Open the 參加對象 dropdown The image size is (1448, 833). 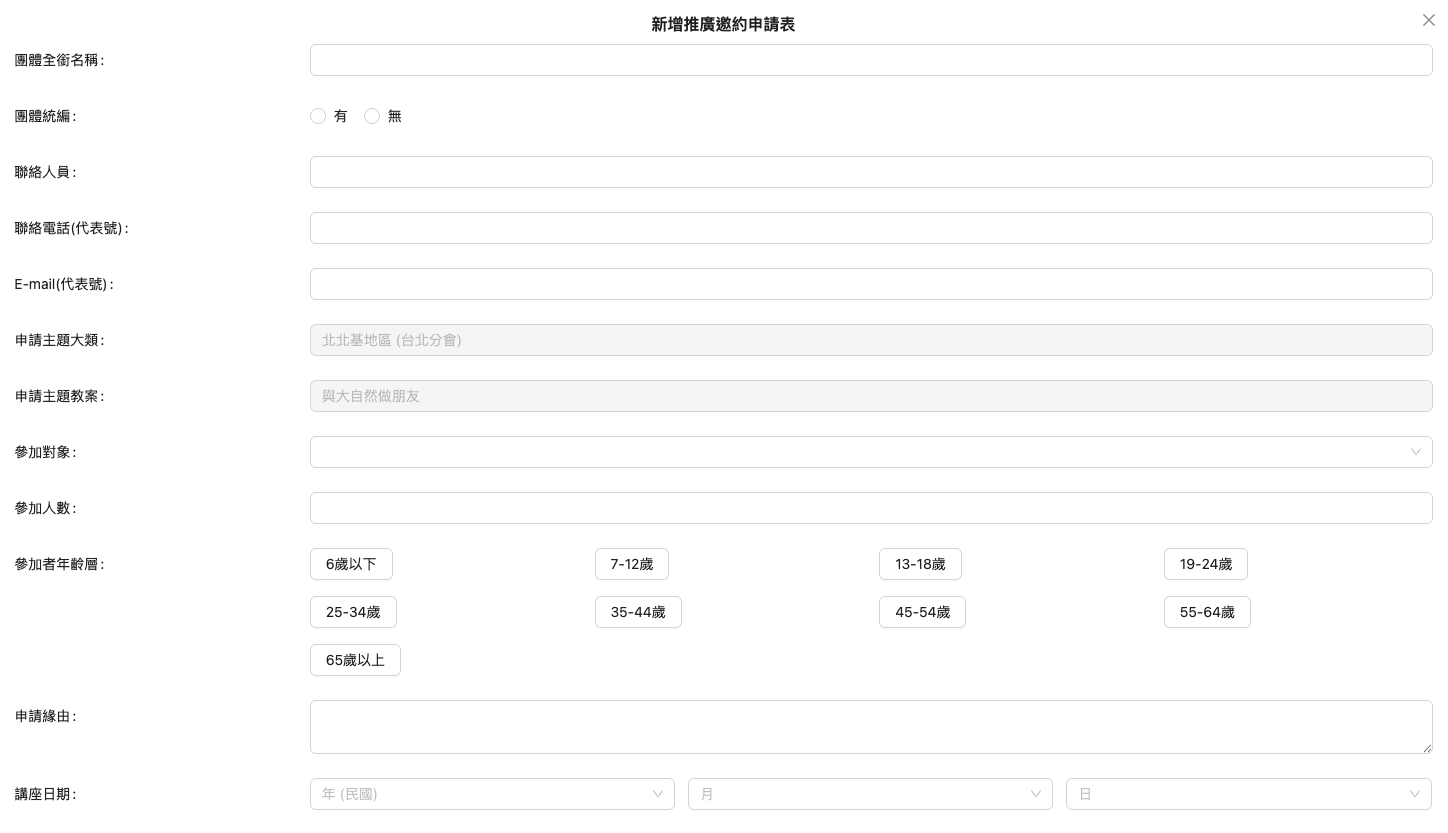coord(870,452)
